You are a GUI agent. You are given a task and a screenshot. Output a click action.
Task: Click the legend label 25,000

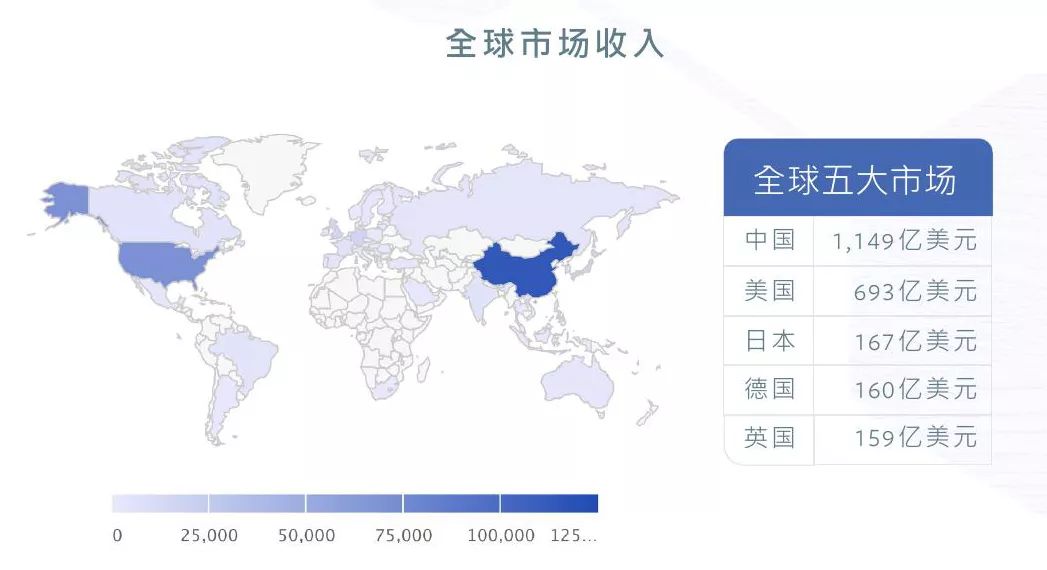click(209, 535)
